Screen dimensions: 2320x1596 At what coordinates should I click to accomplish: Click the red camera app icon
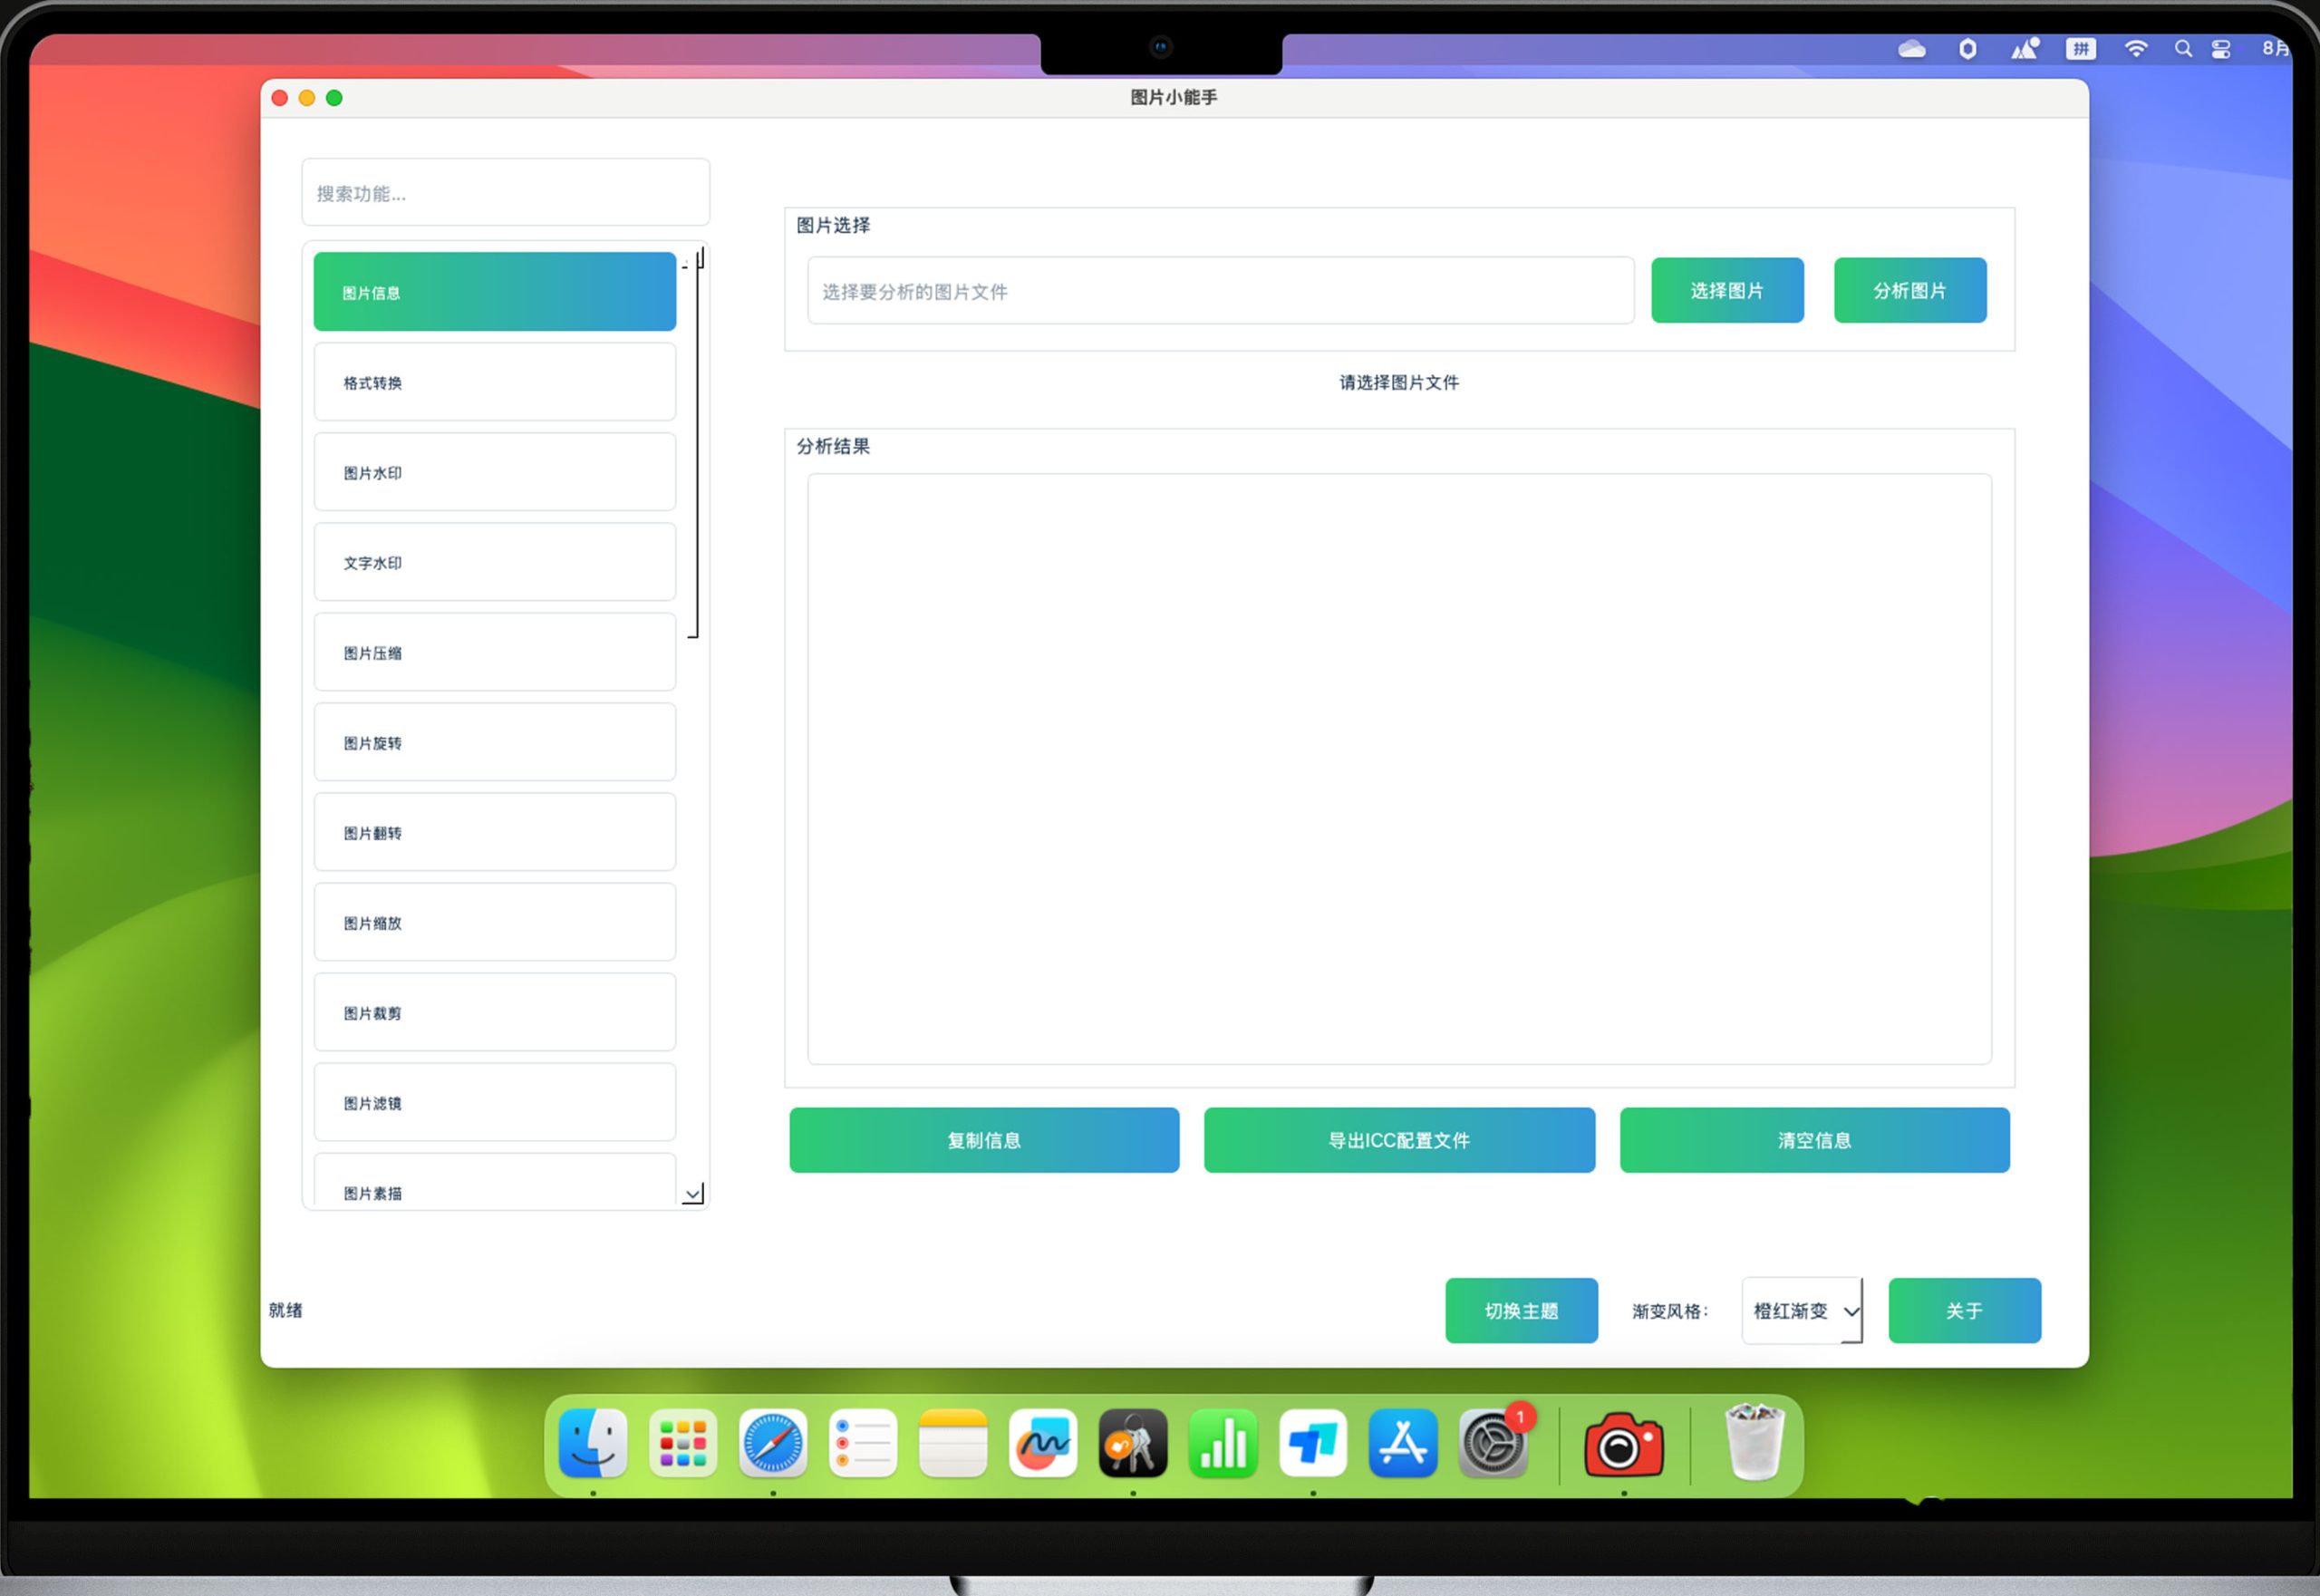click(1624, 1445)
